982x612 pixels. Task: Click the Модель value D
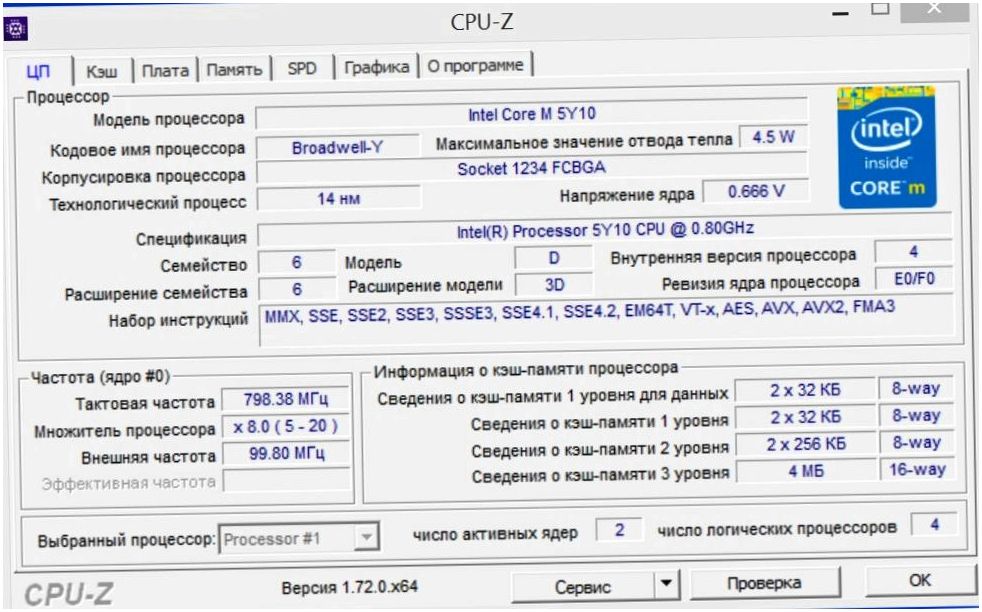[554, 258]
